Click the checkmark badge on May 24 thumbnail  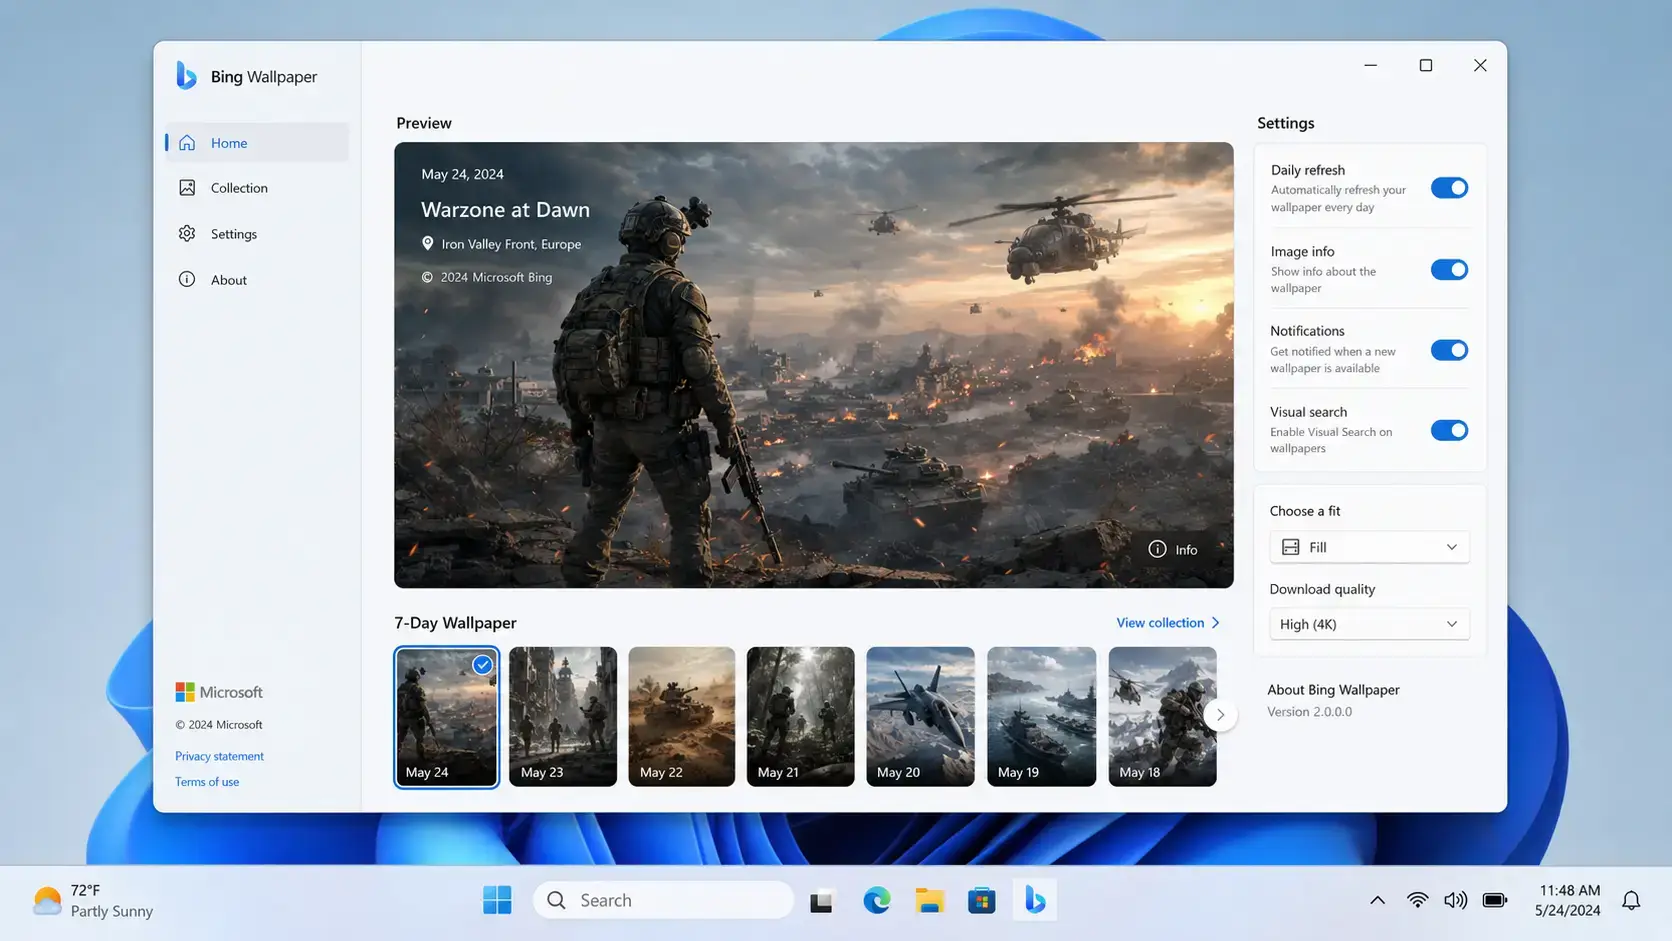[483, 664]
